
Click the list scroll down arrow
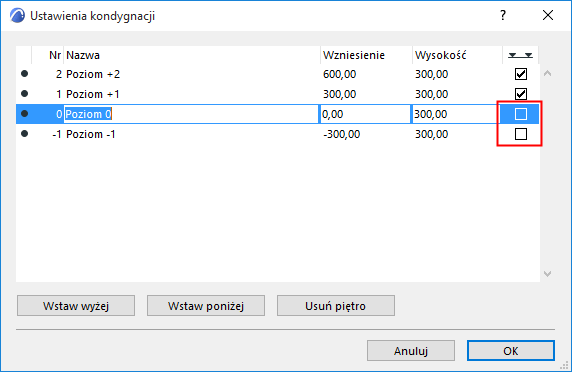pyautogui.click(x=547, y=274)
